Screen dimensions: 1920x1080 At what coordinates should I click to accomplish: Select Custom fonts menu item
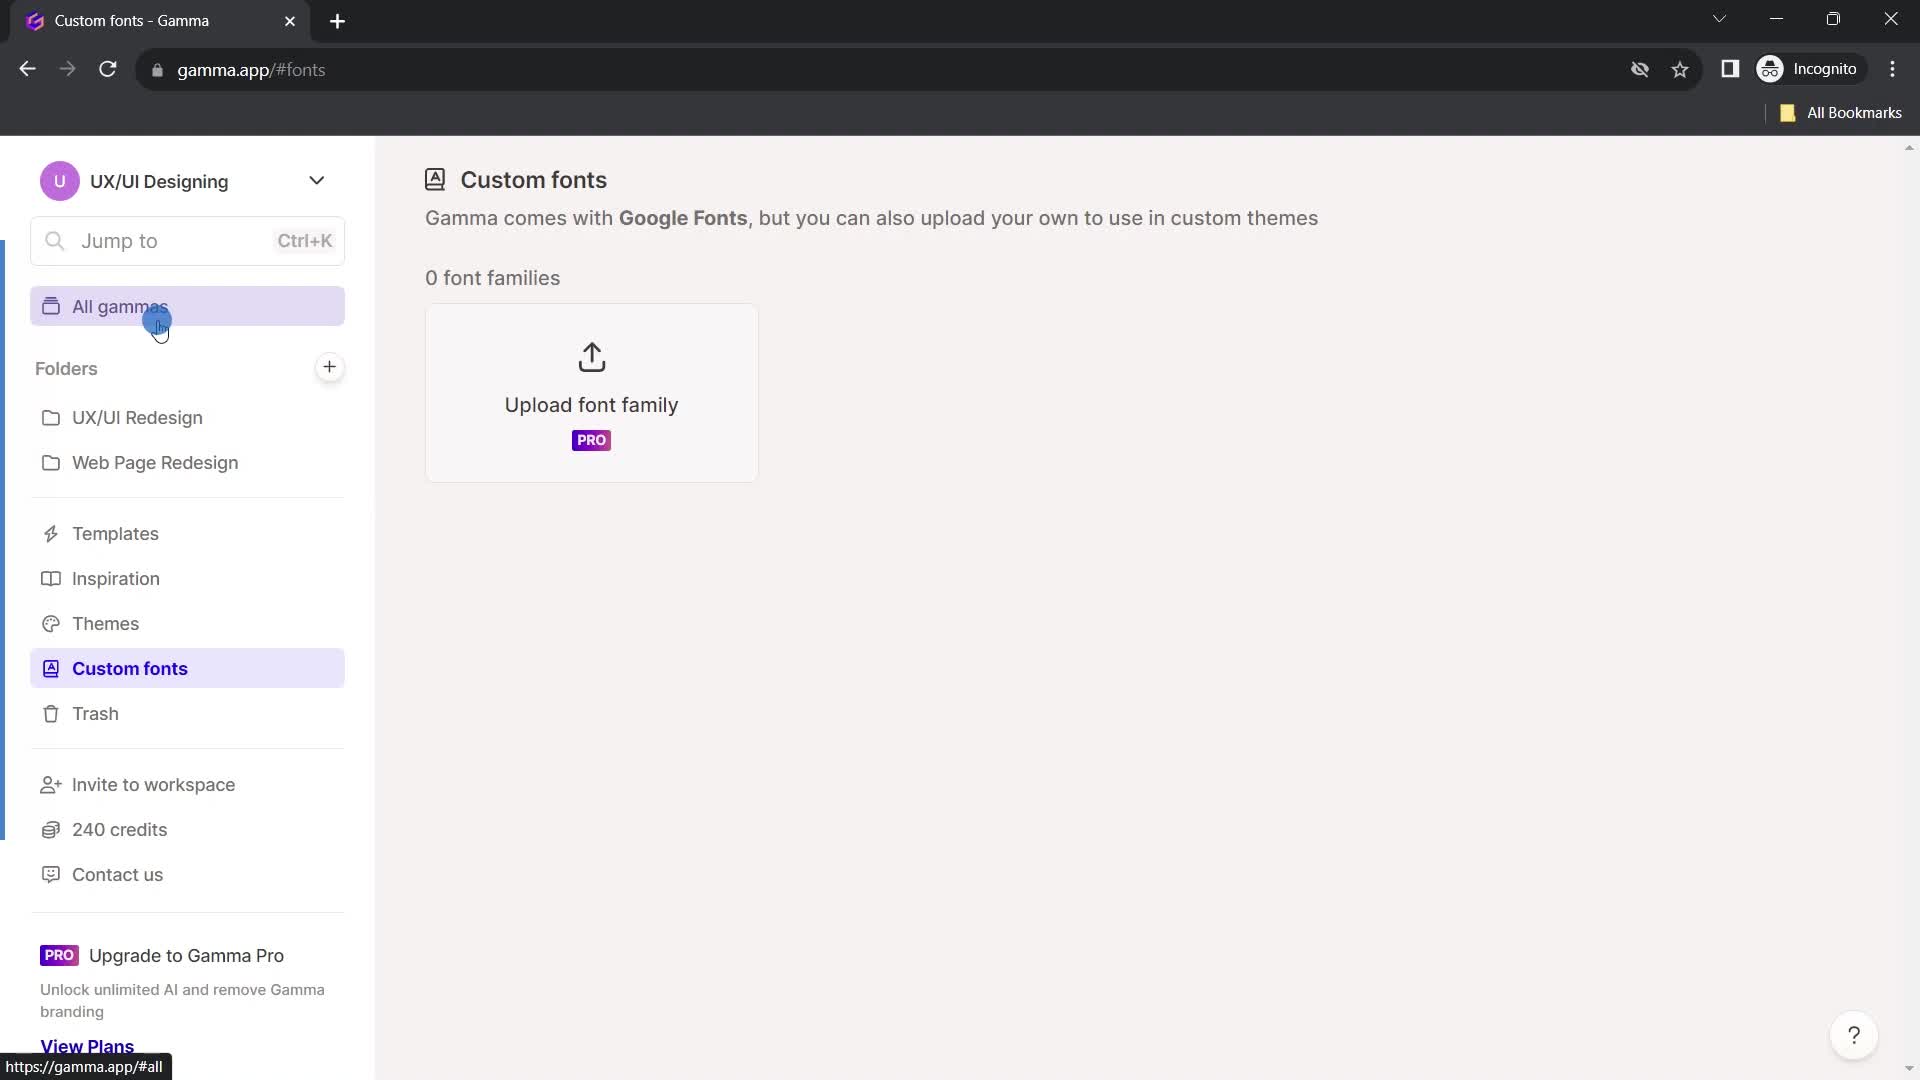tap(129, 669)
